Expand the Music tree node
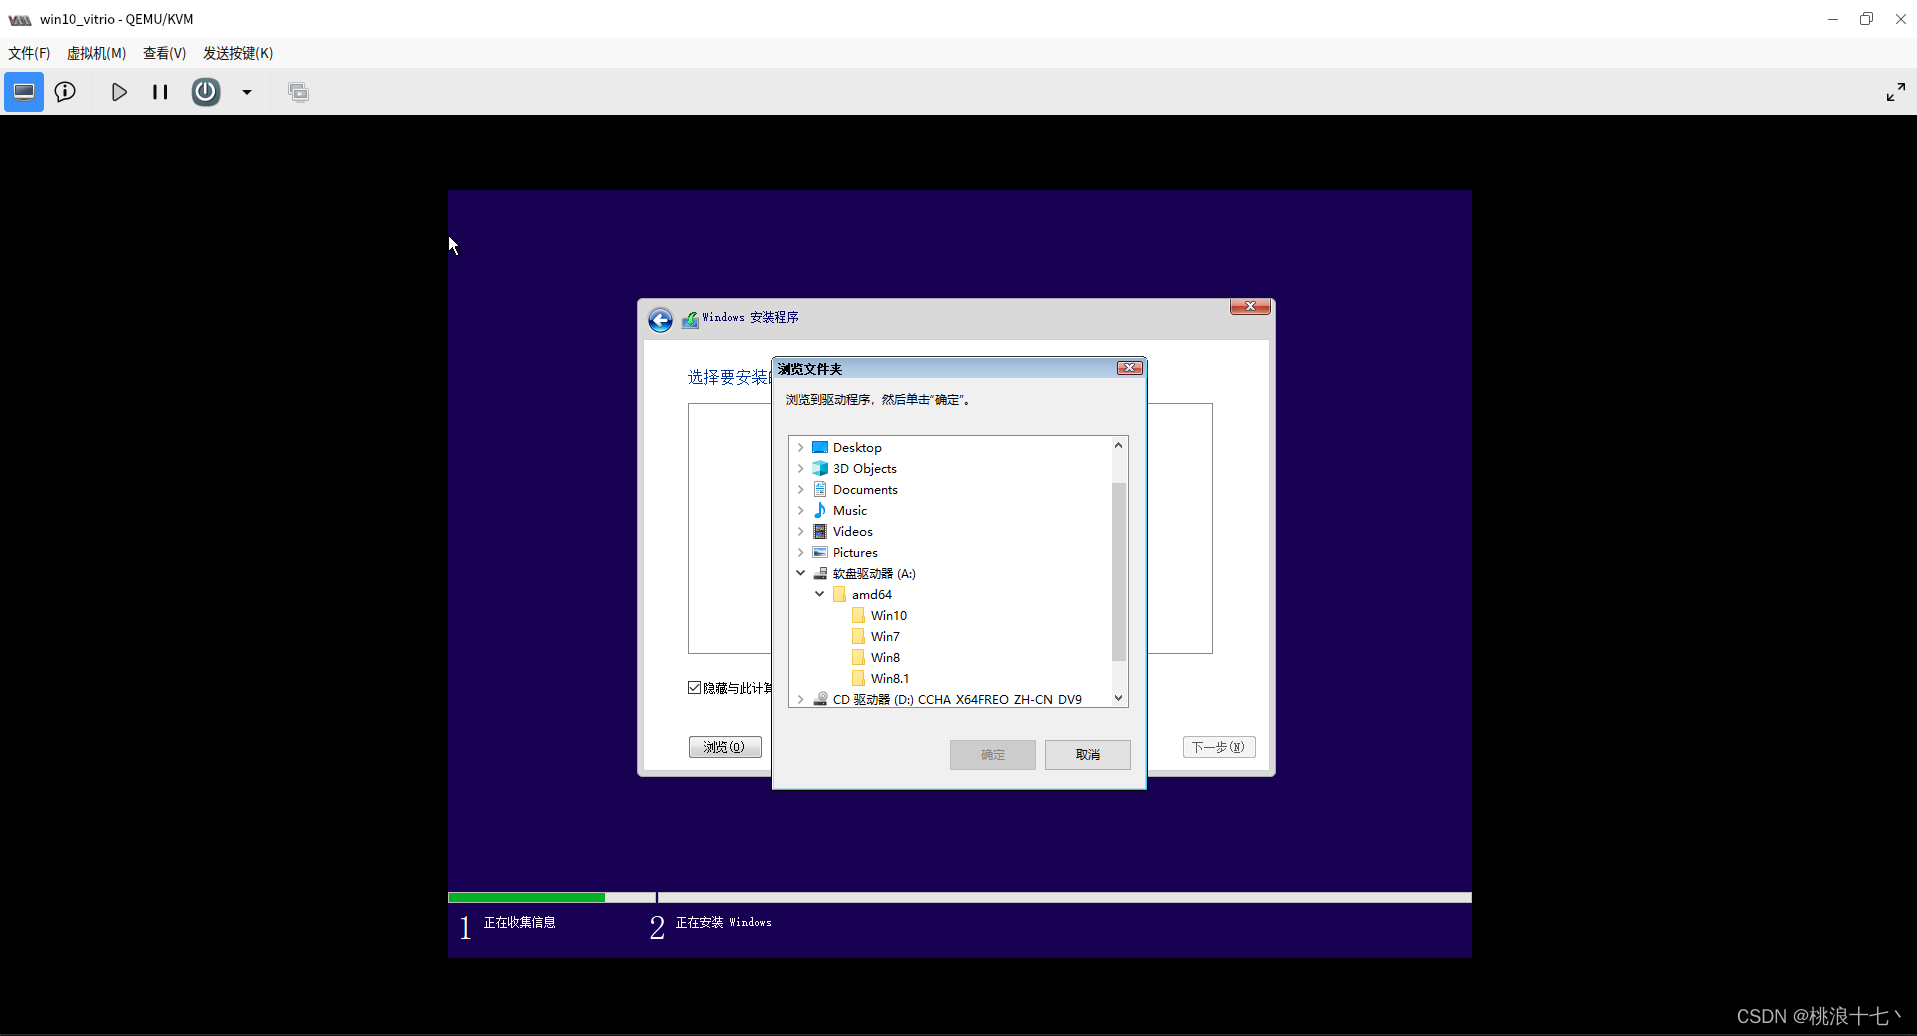 point(801,510)
